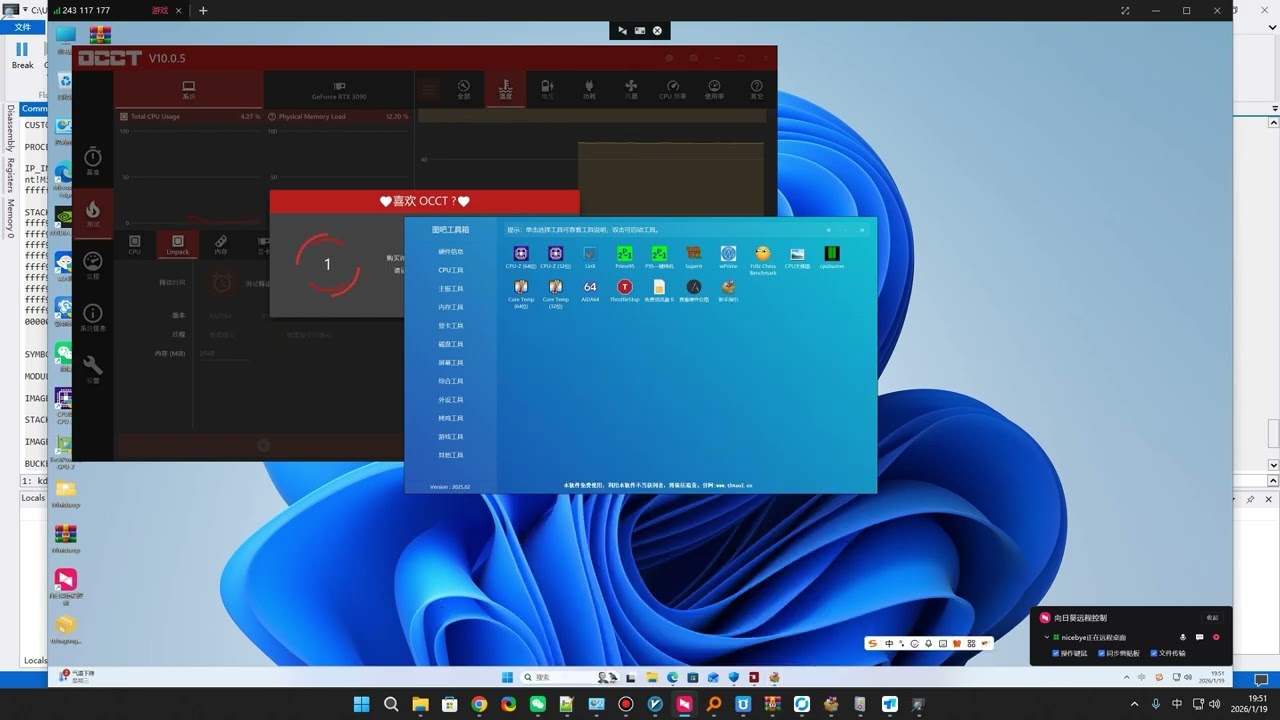Open the CPU工具 category
The image size is (1280, 720).
click(x=451, y=270)
